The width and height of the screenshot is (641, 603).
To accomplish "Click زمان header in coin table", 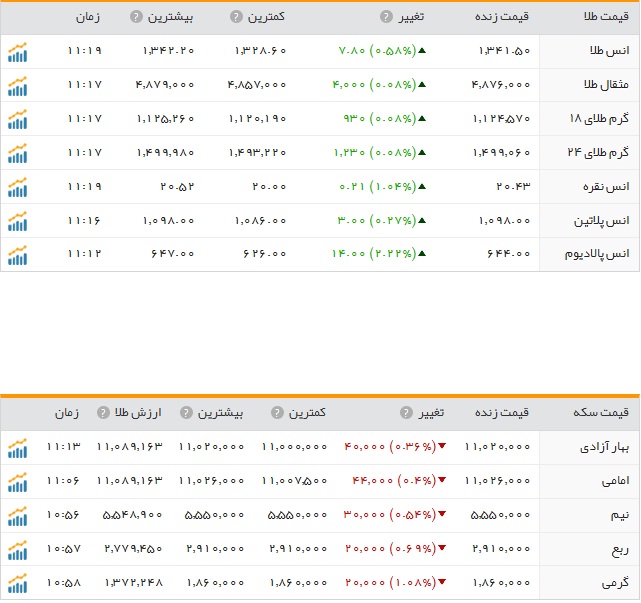I will [x=67, y=413].
